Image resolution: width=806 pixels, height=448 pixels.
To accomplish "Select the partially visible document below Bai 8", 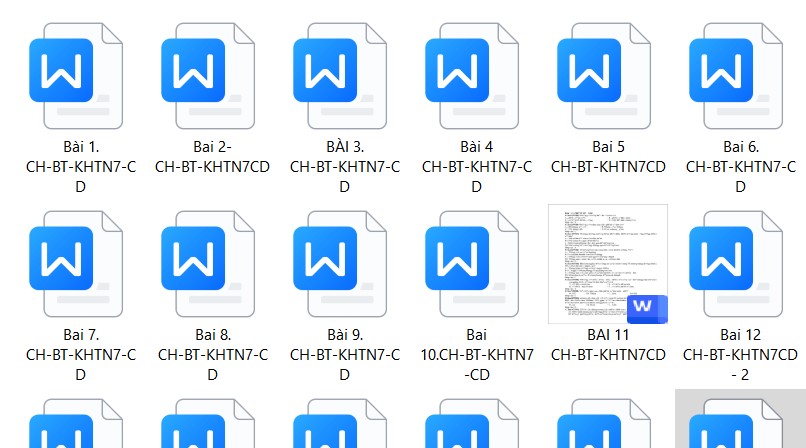I will coord(208,428).
